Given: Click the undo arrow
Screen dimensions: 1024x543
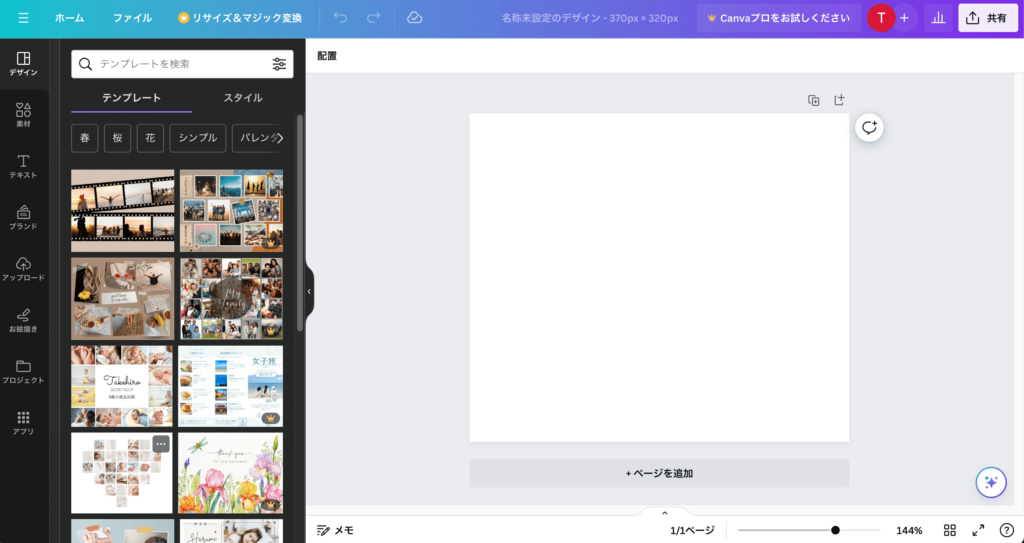Looking at the screenshot, I should pos(340,18).
